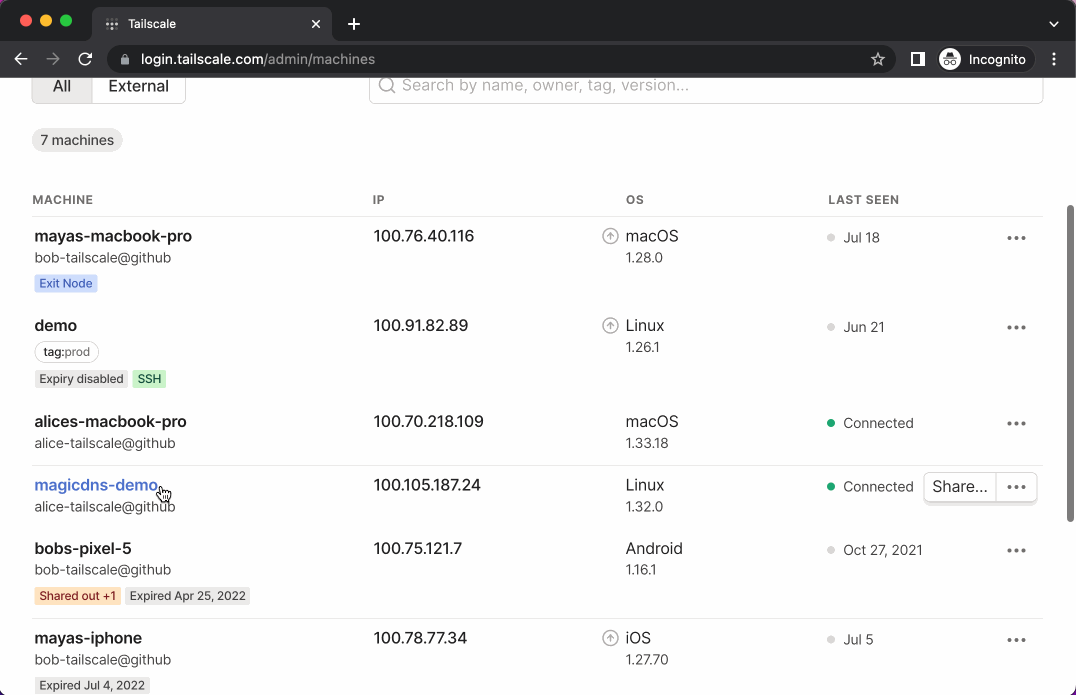Viewport: 1076px width, 695px height.
Task: Open a new browser tab
Action: tap(354, 24)
